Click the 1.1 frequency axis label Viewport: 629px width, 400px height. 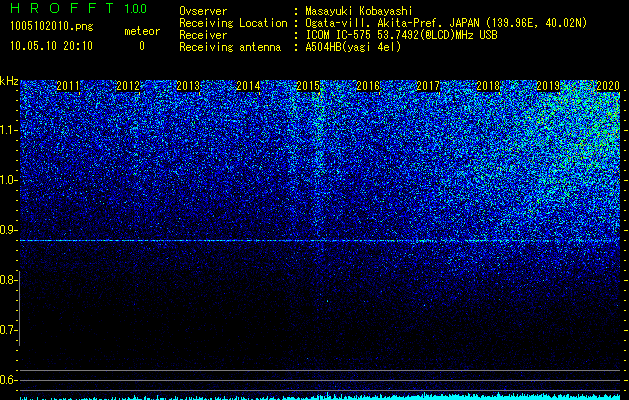click(7, 130)
